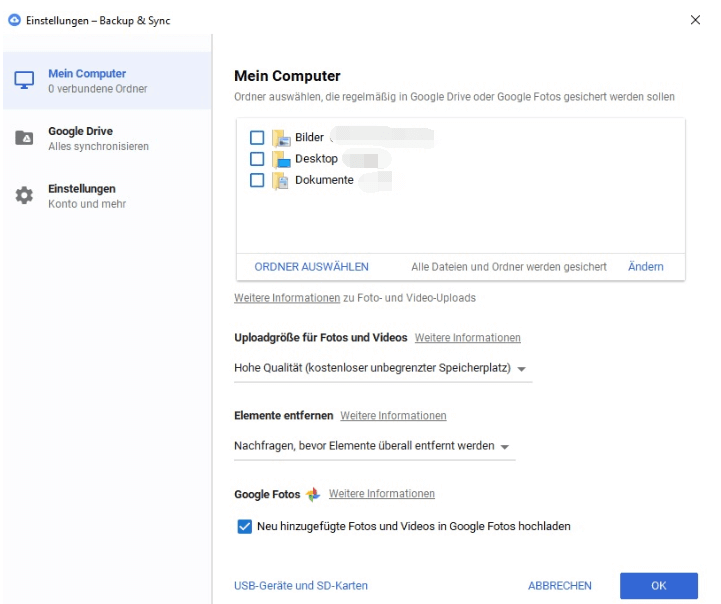Open USB-Geräte und SD-Karten link

coord(301,586)
